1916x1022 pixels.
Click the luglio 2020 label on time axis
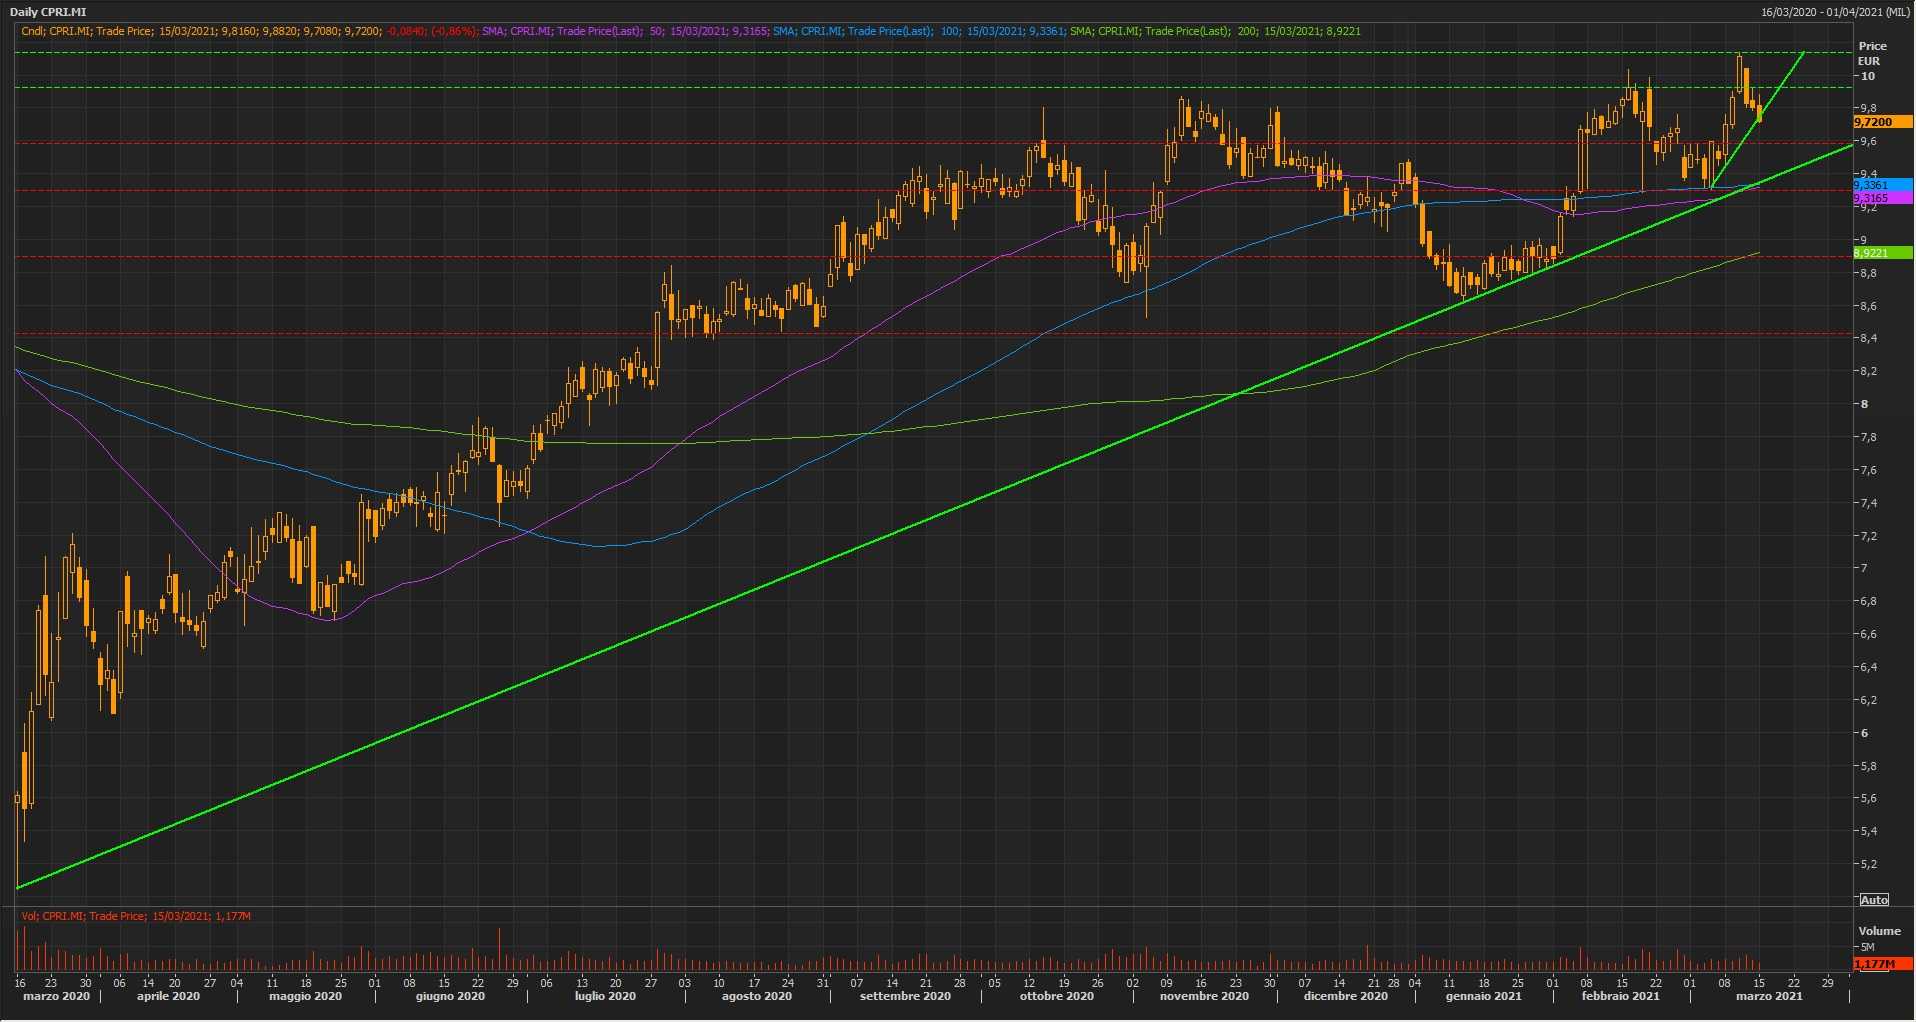click(605, 996)
